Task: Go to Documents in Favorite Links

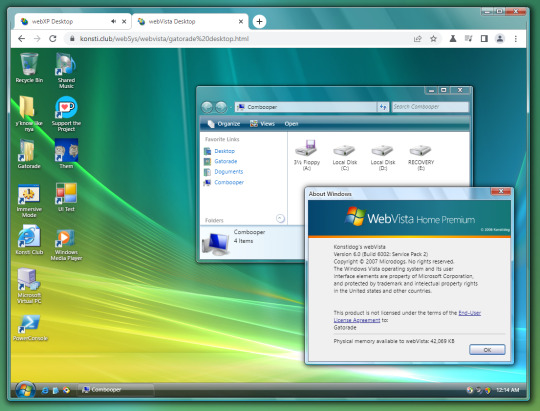Action: tap(228, 172)
